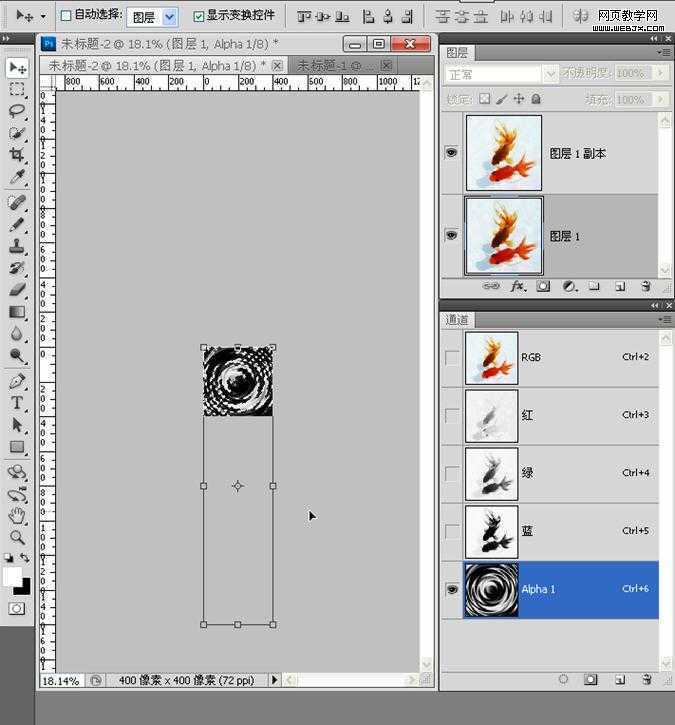Add layer style via fx icon
This screenshot has width=675, height=725.
pyautogui.click(x=518, y=287)
